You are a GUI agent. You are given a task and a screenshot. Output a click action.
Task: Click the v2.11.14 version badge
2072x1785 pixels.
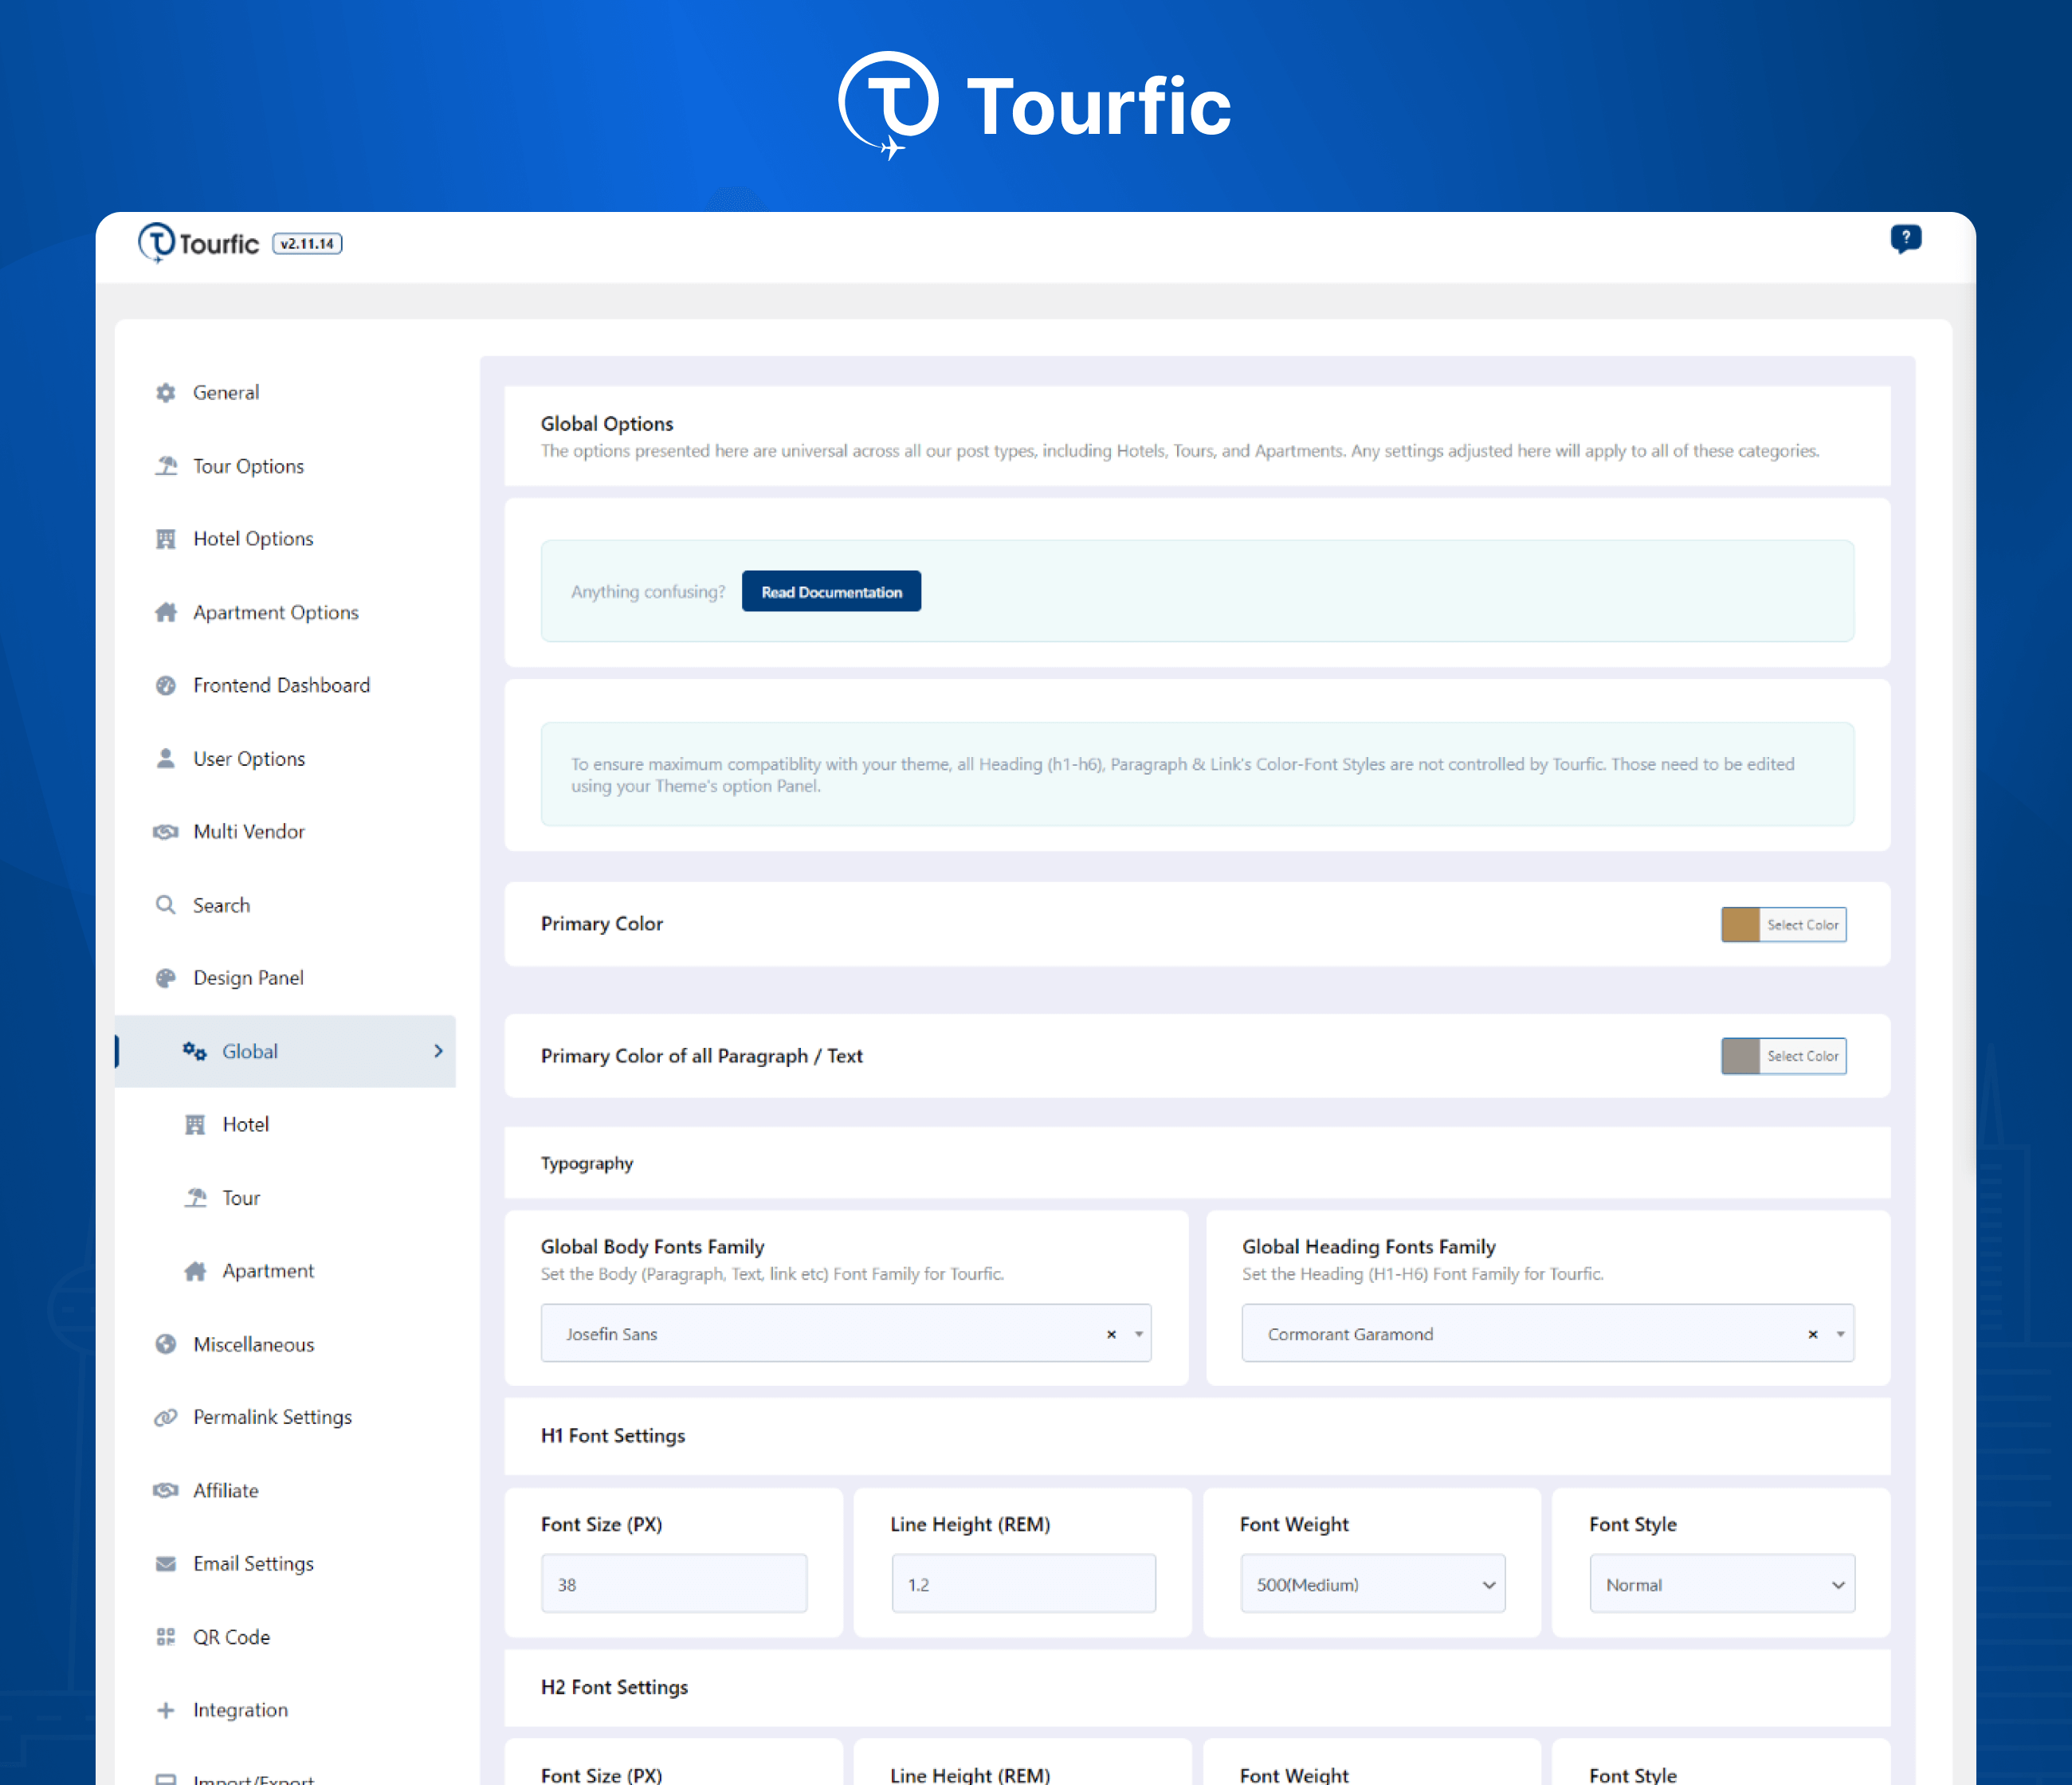[308, 244]
